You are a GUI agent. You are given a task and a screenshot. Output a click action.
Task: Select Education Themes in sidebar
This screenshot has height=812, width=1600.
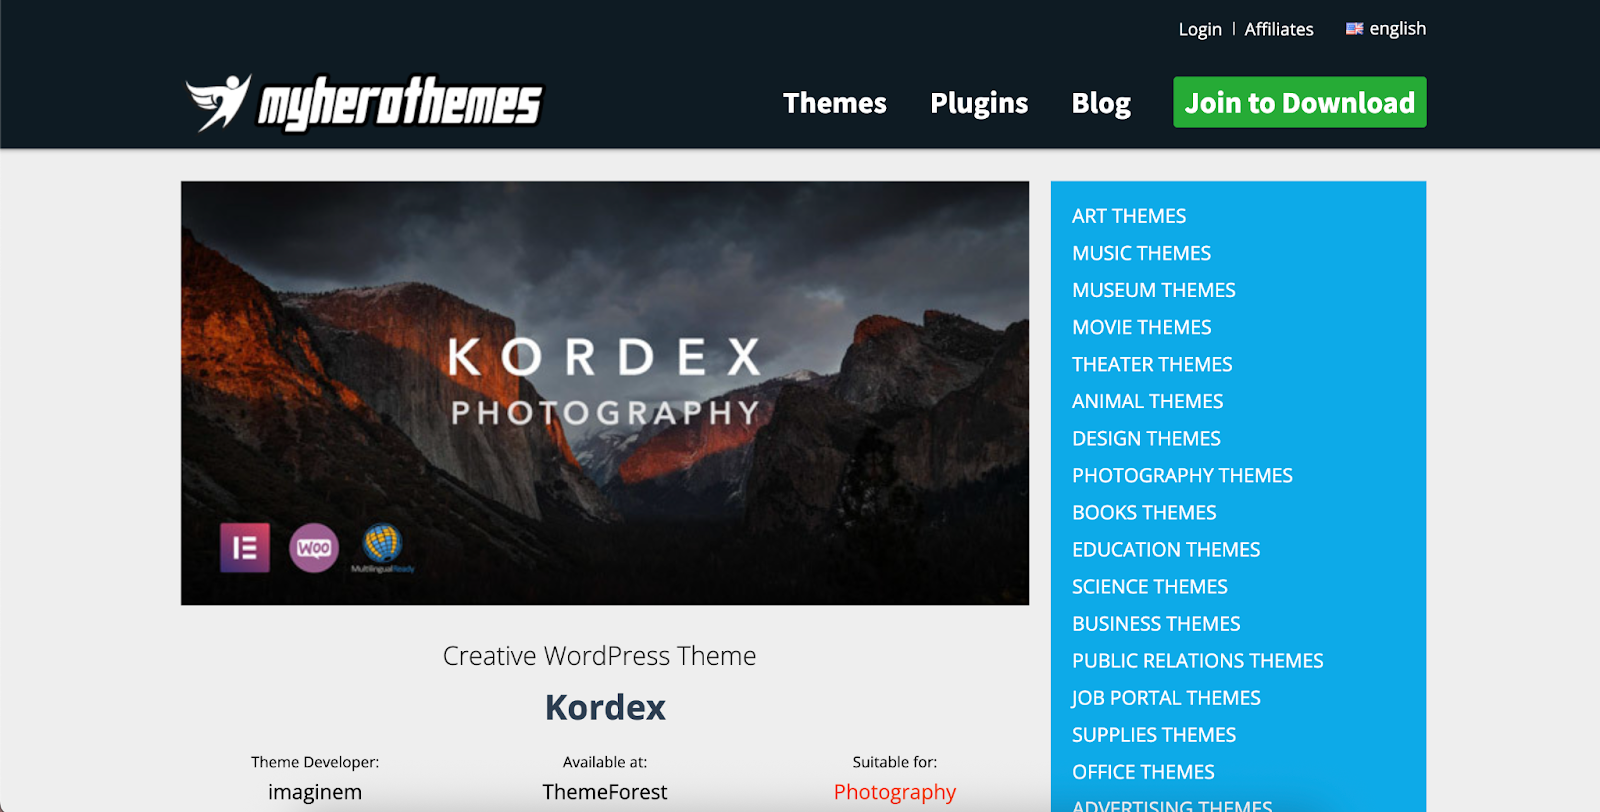[1166, 550]
